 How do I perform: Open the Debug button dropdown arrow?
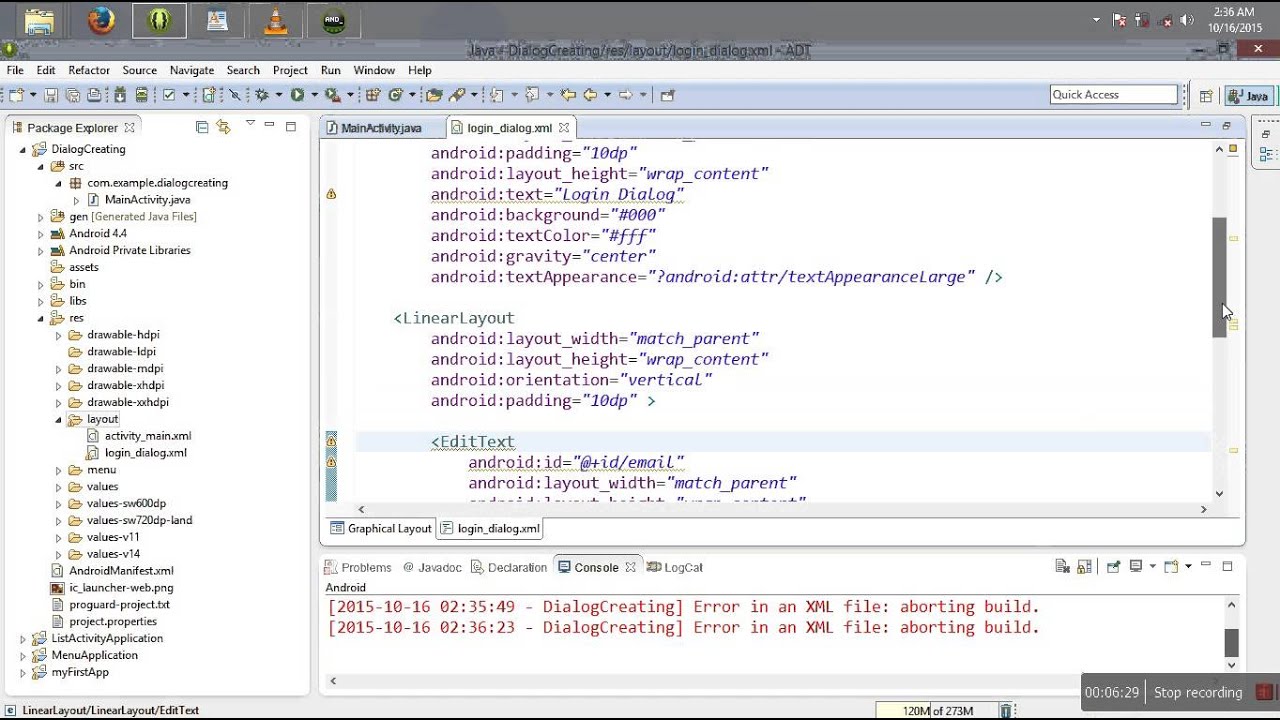(279, 95)
